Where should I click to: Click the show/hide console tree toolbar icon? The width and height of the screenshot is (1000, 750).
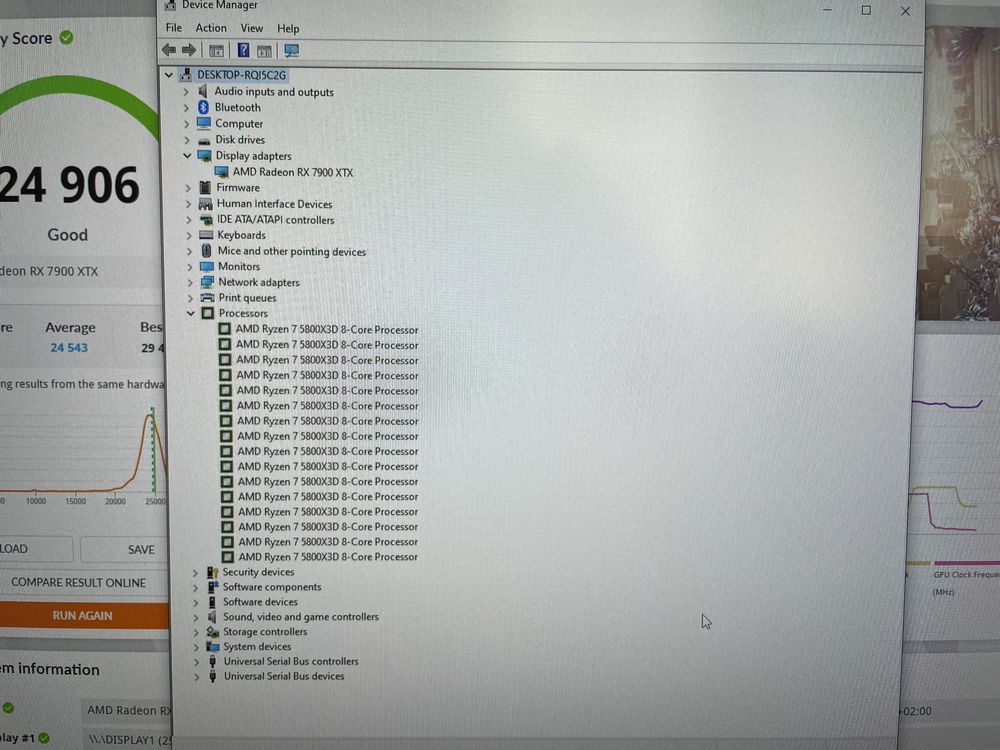coord(216,50)
